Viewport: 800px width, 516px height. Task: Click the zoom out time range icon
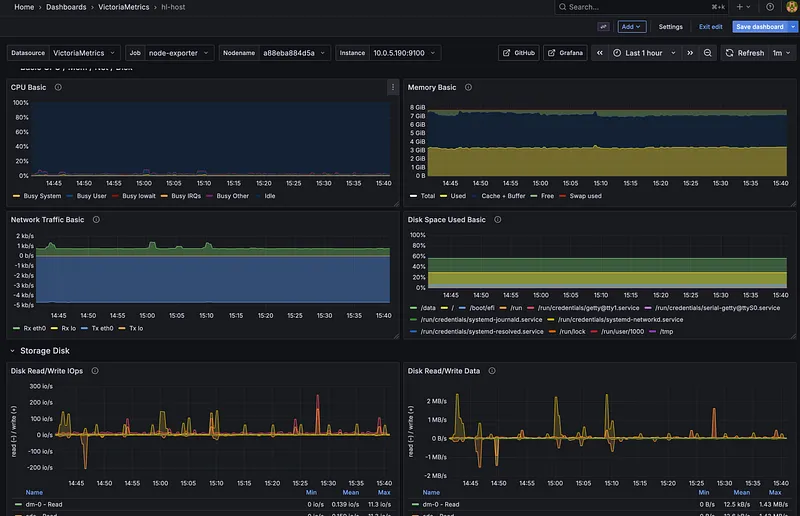708,53
